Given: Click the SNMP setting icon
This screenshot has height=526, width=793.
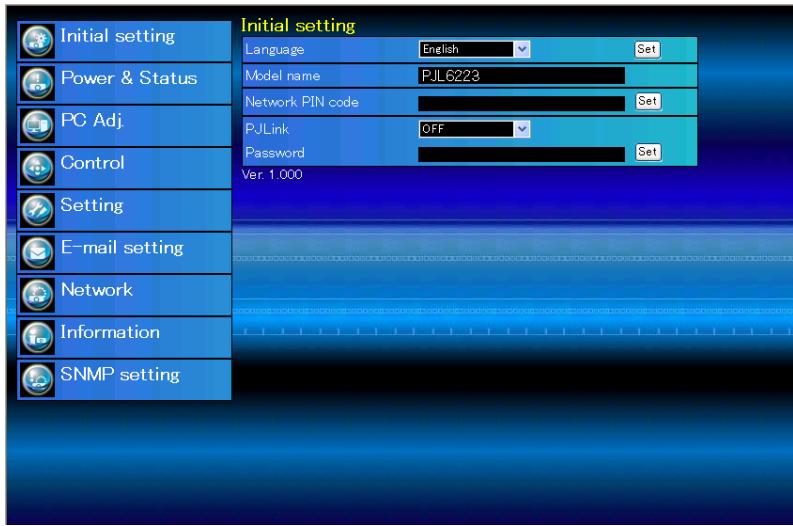Looking at the screenshot, I should point(37,379).
